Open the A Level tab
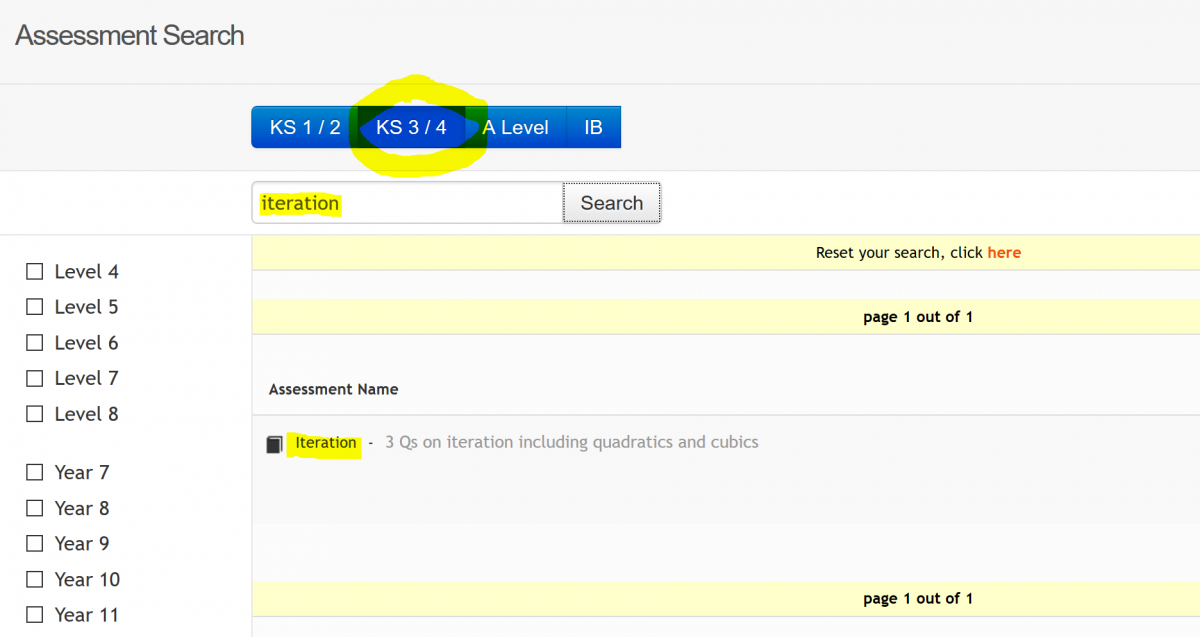The width and height of the screenshot is (1200, 637). 515,128
